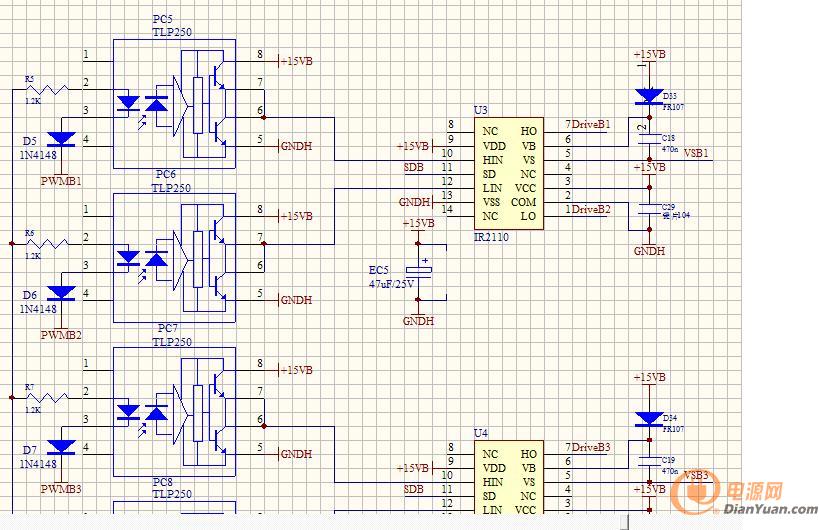The width and height of the screenshot is (819, 530).
Task: Select the PC8 designator label
Action: [162, 482]
